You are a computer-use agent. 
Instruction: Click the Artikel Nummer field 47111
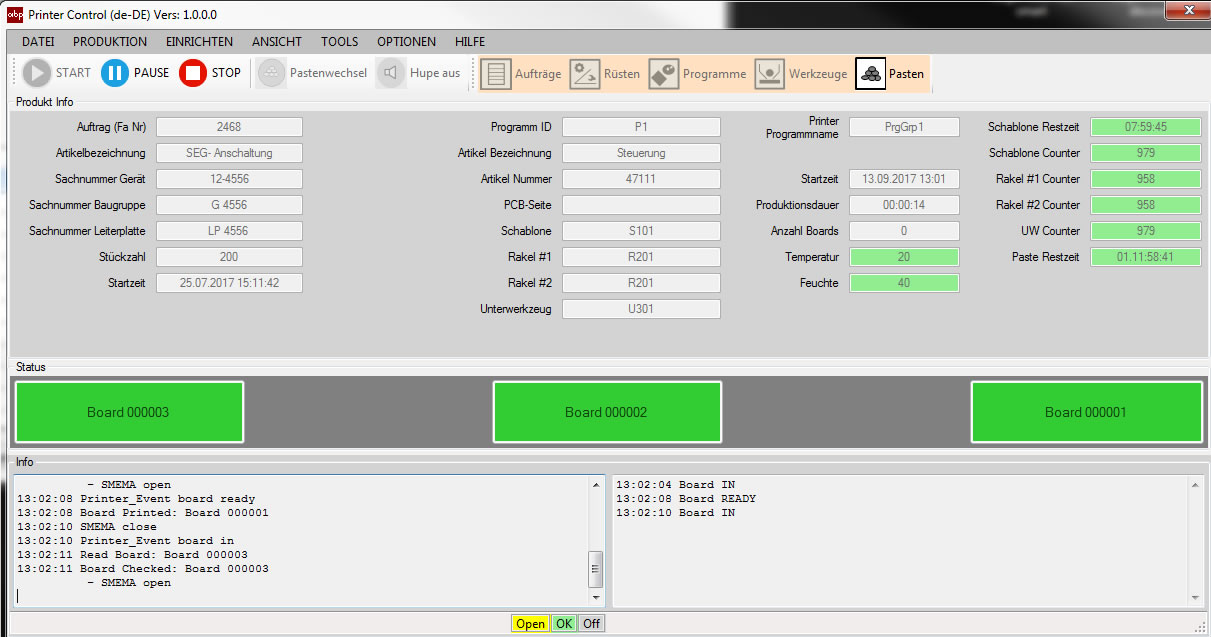pyautogui.click(x=641, y=179)
